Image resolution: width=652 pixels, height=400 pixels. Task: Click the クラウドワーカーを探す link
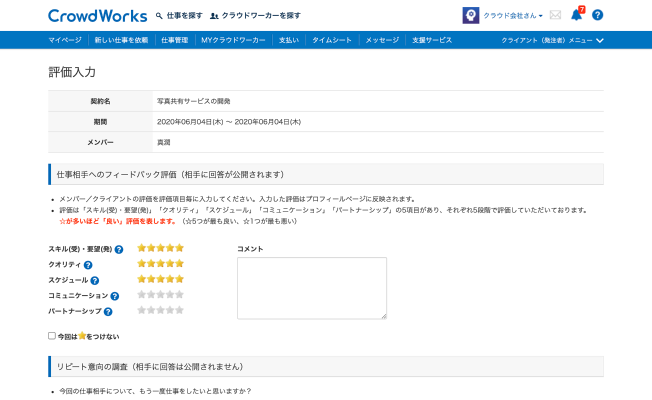(255, 16)
